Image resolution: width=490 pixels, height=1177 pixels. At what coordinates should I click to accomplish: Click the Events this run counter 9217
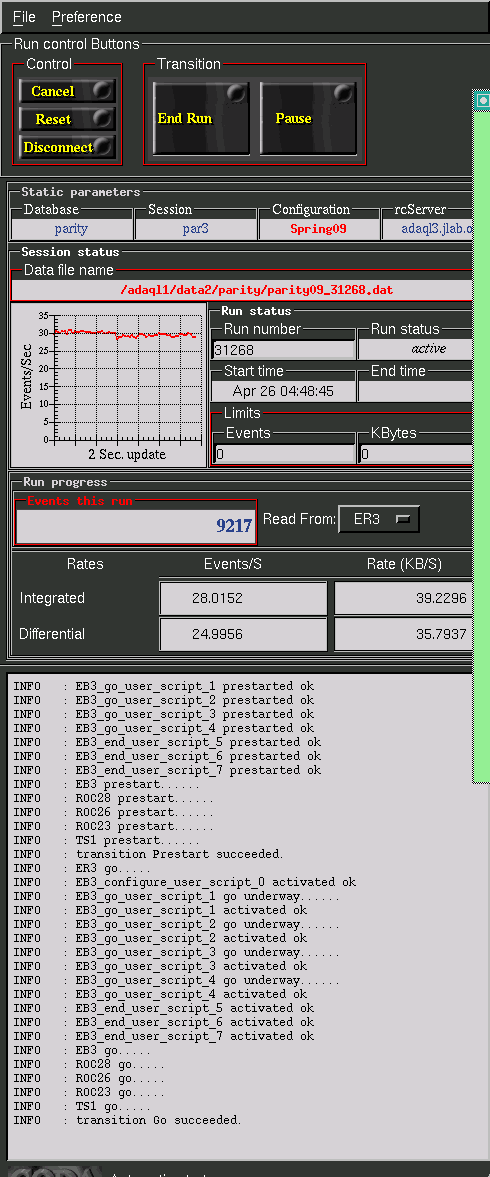click(136, 525)
